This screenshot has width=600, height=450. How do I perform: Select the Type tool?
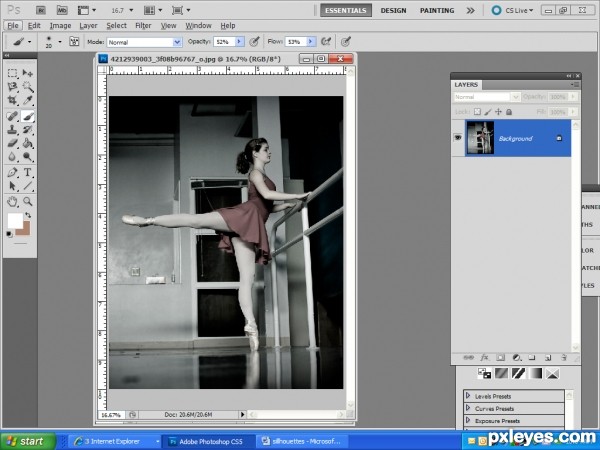point(28,172)
